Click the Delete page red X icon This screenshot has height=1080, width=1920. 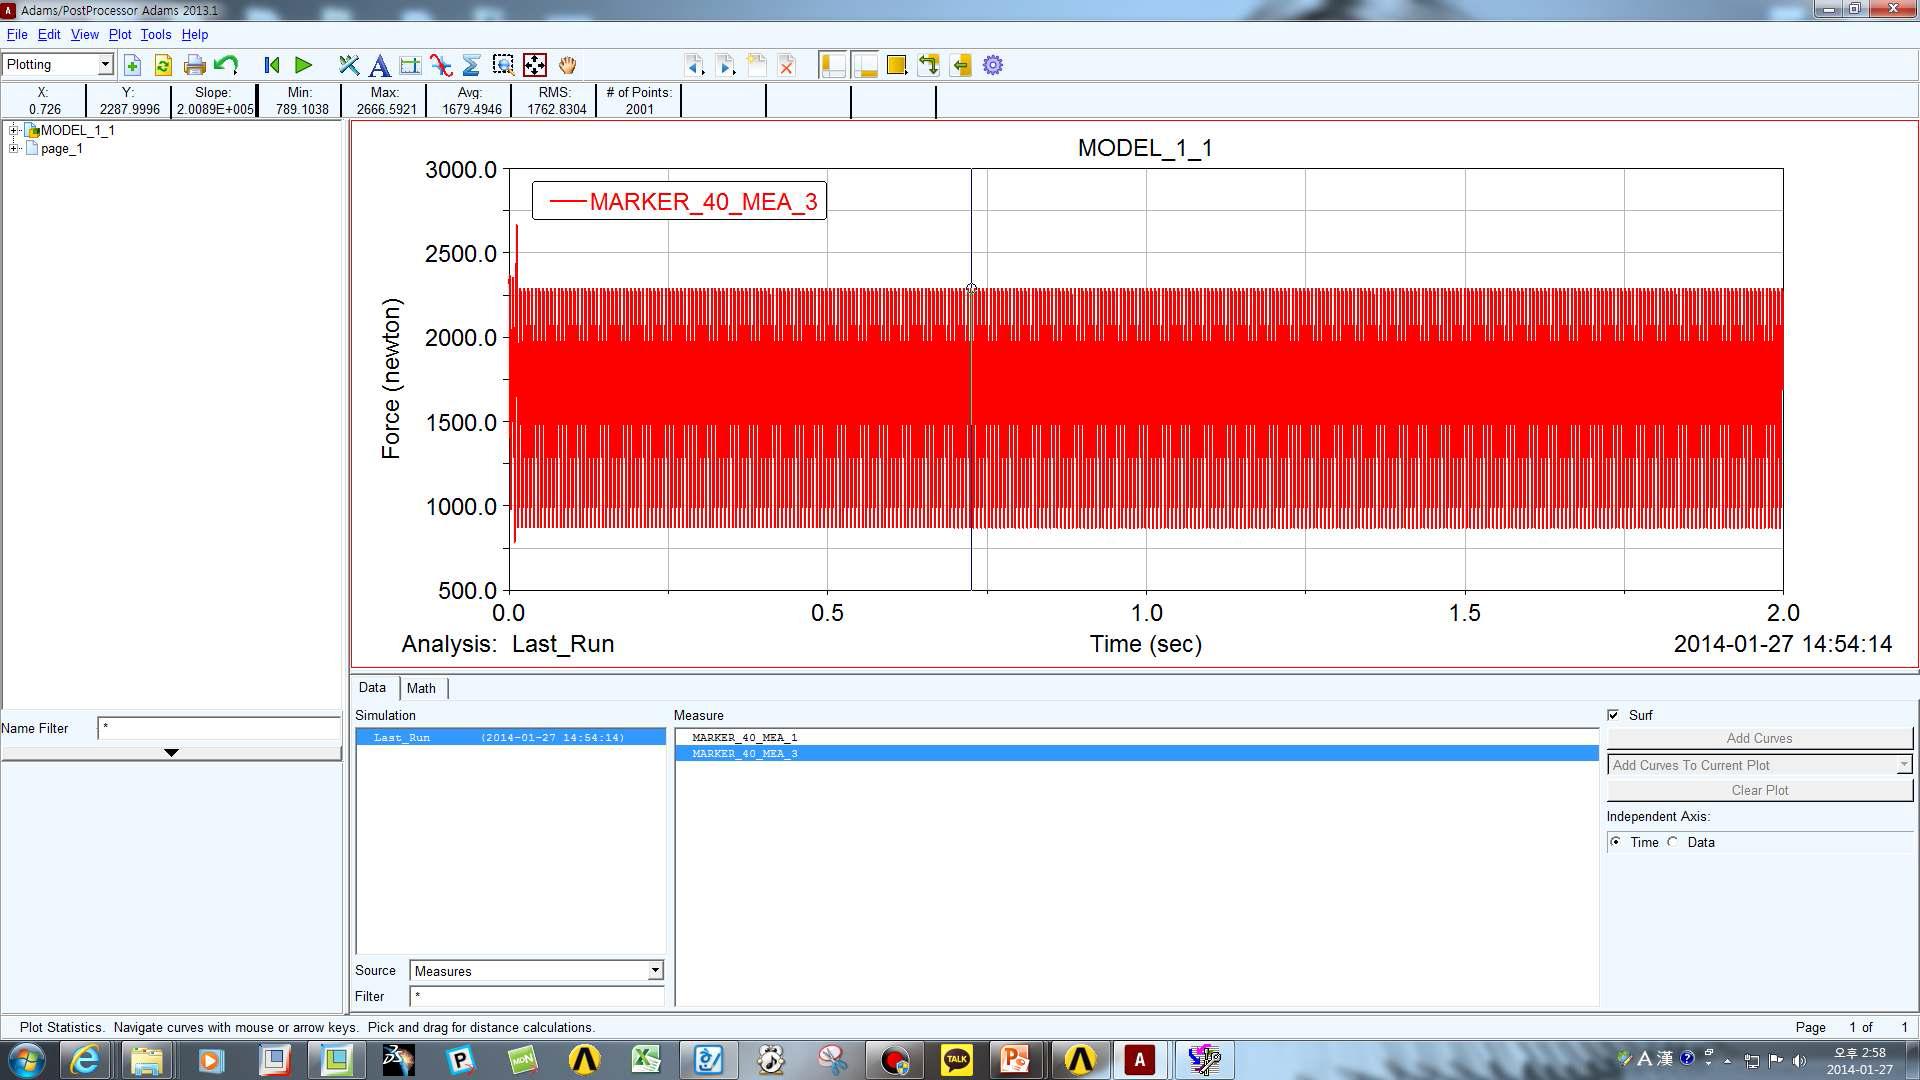tap(787, 66)
